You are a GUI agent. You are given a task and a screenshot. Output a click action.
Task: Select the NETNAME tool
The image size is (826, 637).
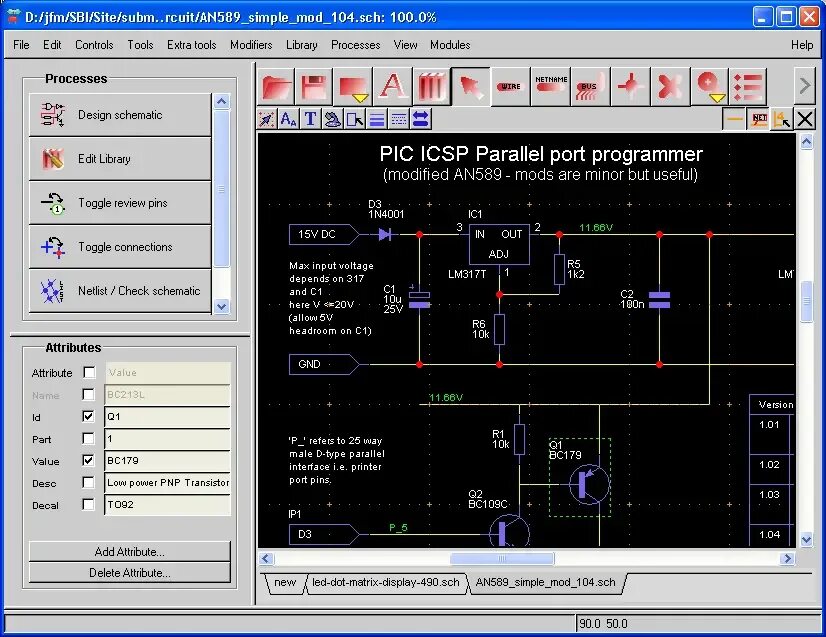(550, 86)
